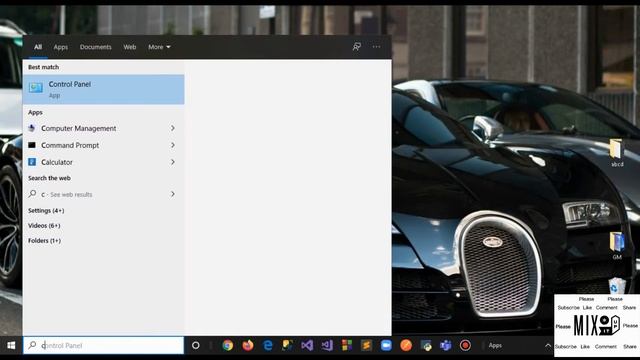640x360 pixels.
Task: Click the red record button on the taskbar
Action: (465, 345)
